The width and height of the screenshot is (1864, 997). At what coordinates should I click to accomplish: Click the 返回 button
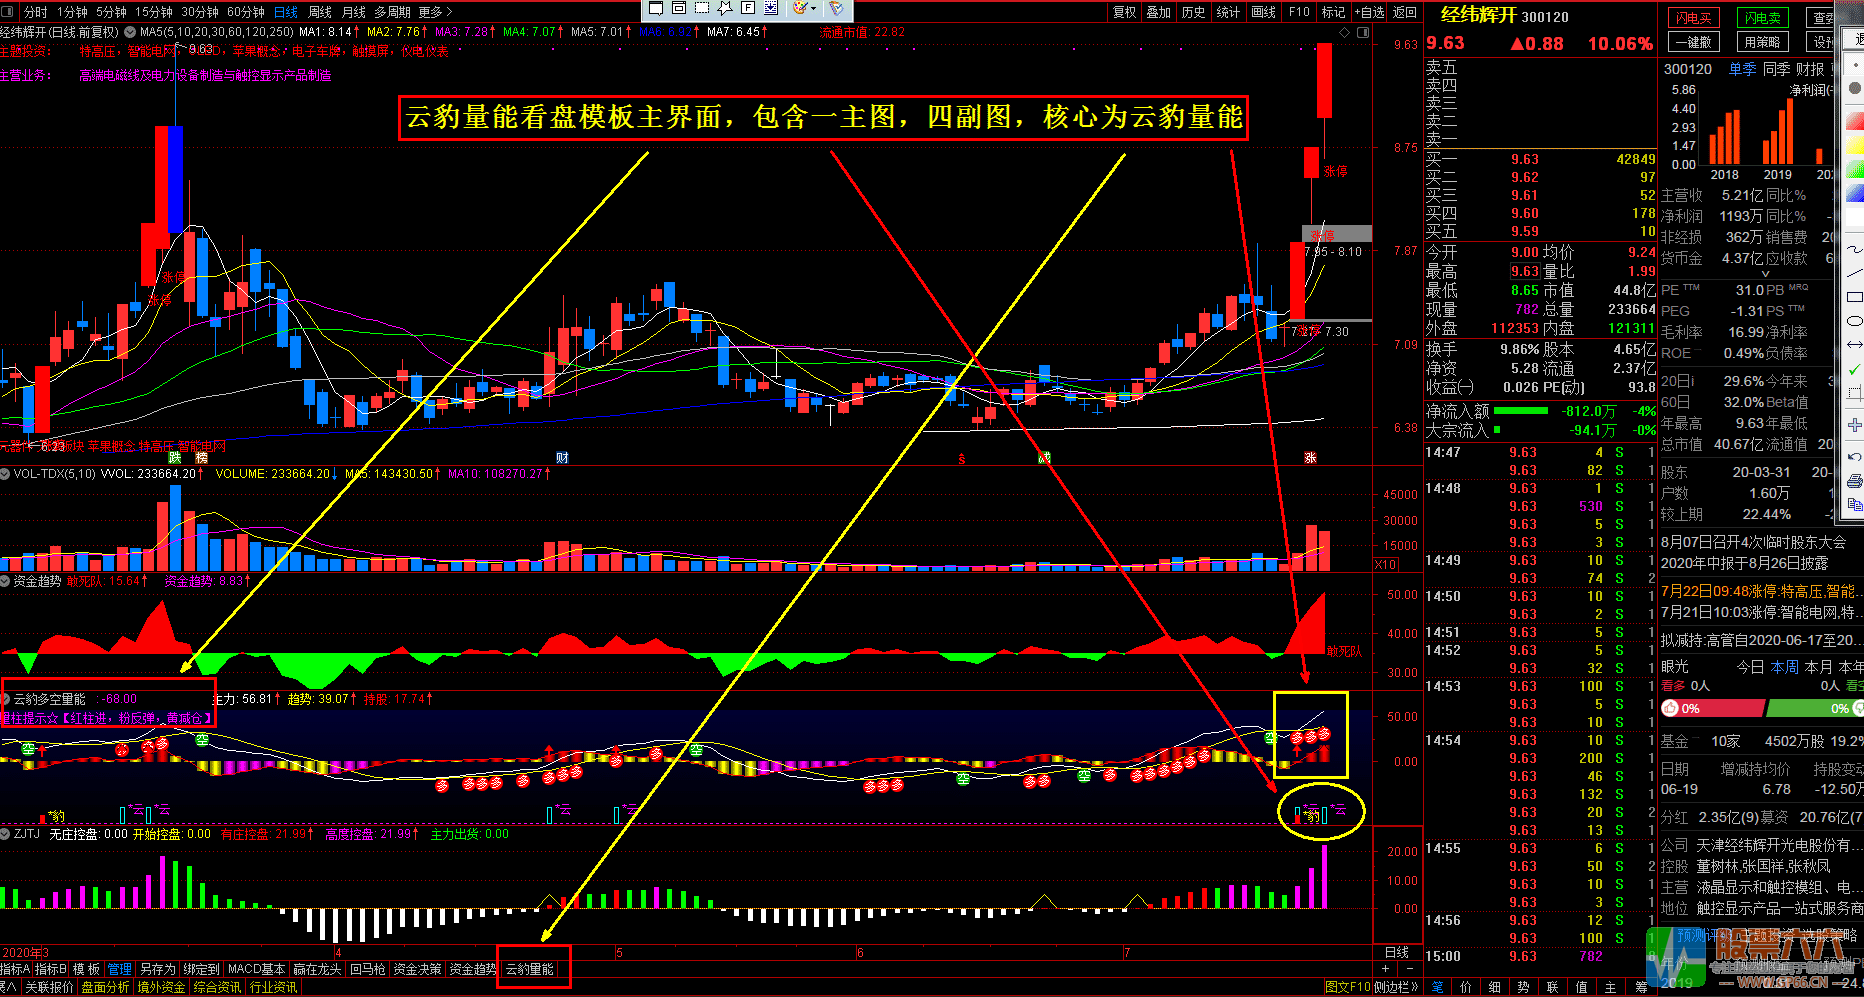coord(1405,12)
